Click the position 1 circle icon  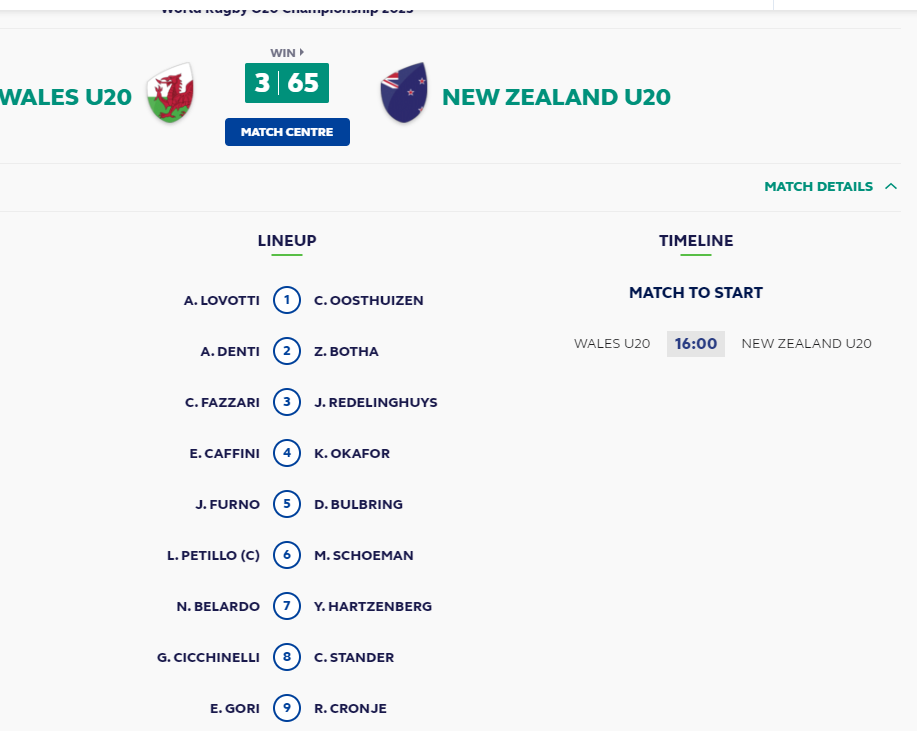(x=287, y=300)
